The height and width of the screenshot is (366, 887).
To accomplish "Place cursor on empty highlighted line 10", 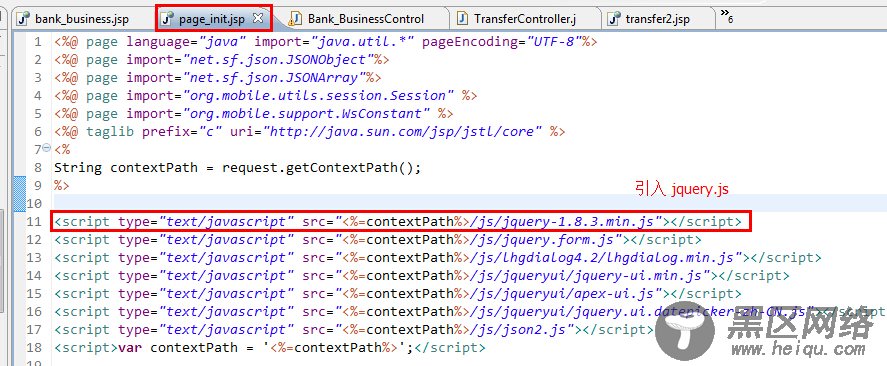I will (x=470, y=204).
